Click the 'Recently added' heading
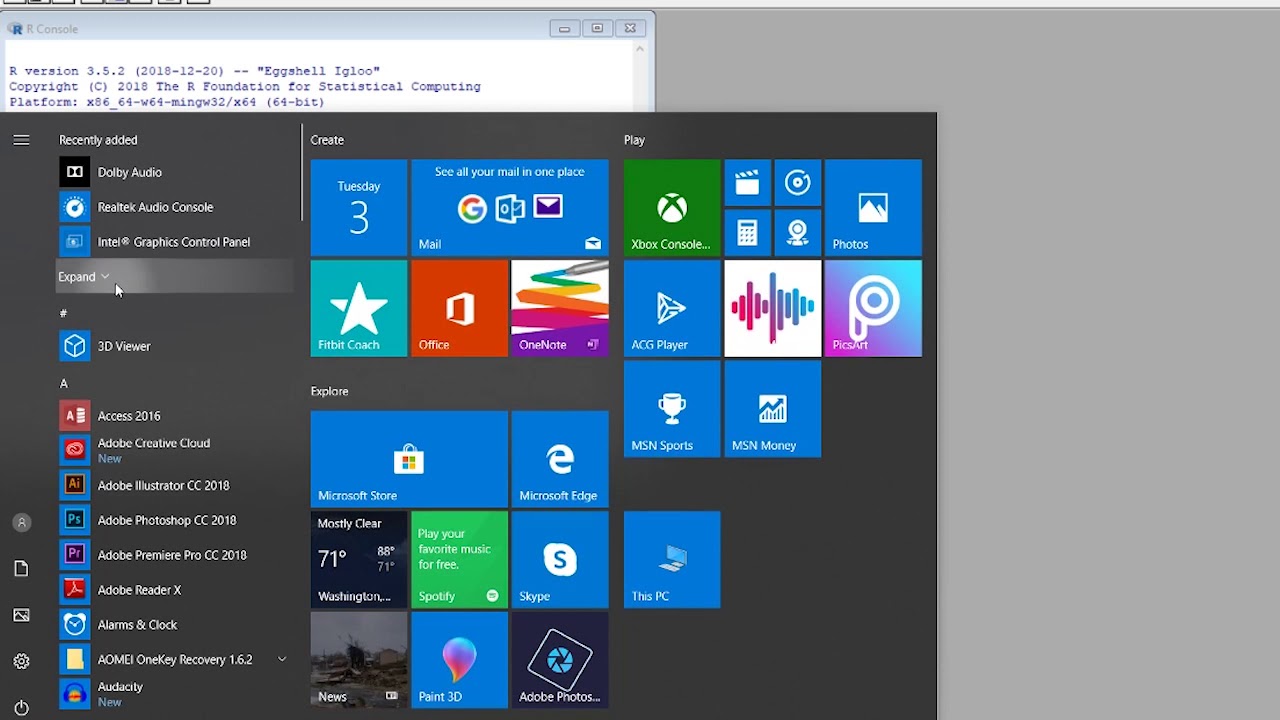The height and width of the screenshot is (720, 1280). tap(98, 140)
